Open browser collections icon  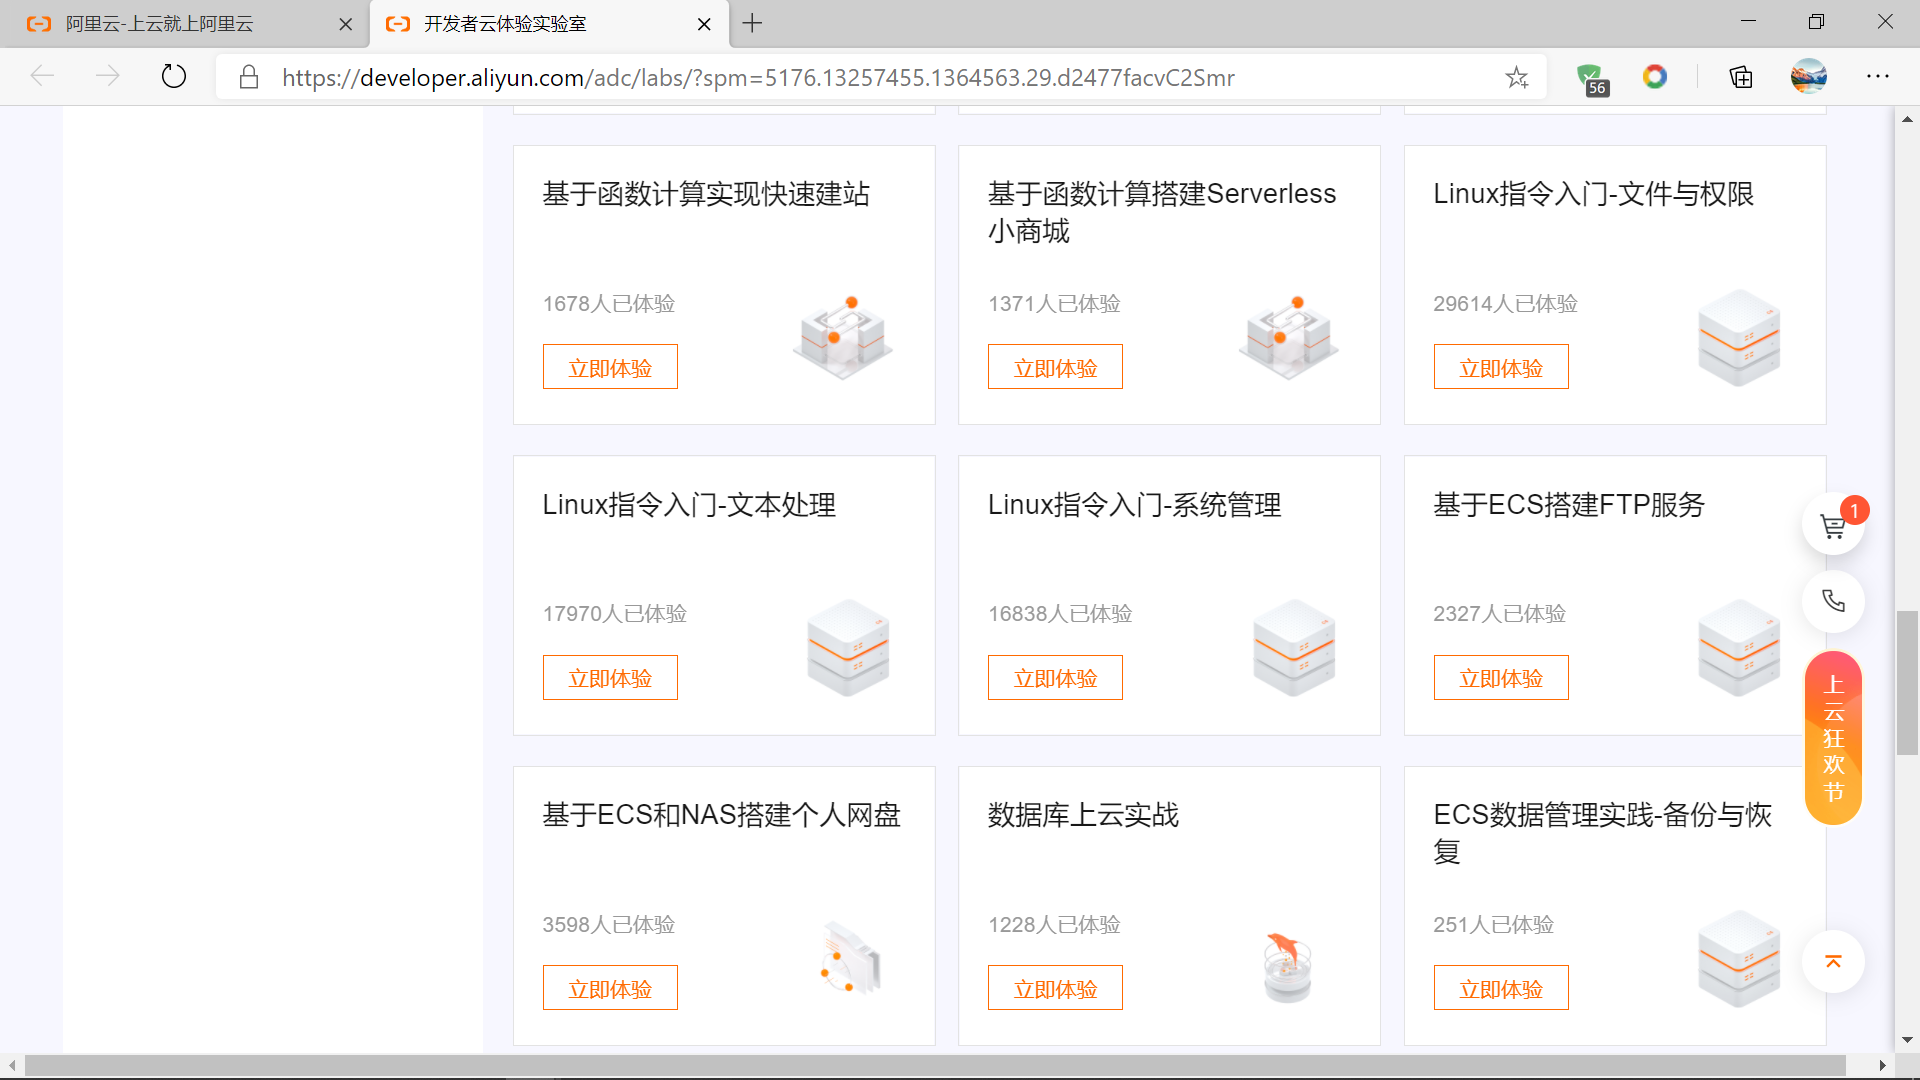[1741, 77]
